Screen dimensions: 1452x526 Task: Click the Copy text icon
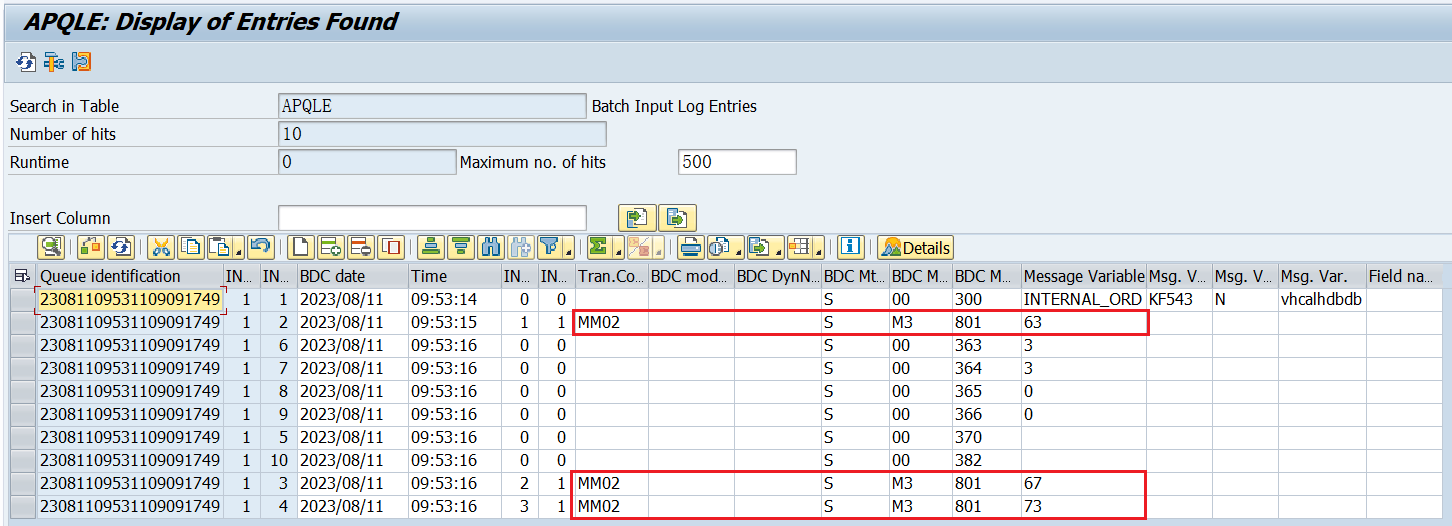coord(191,247)
